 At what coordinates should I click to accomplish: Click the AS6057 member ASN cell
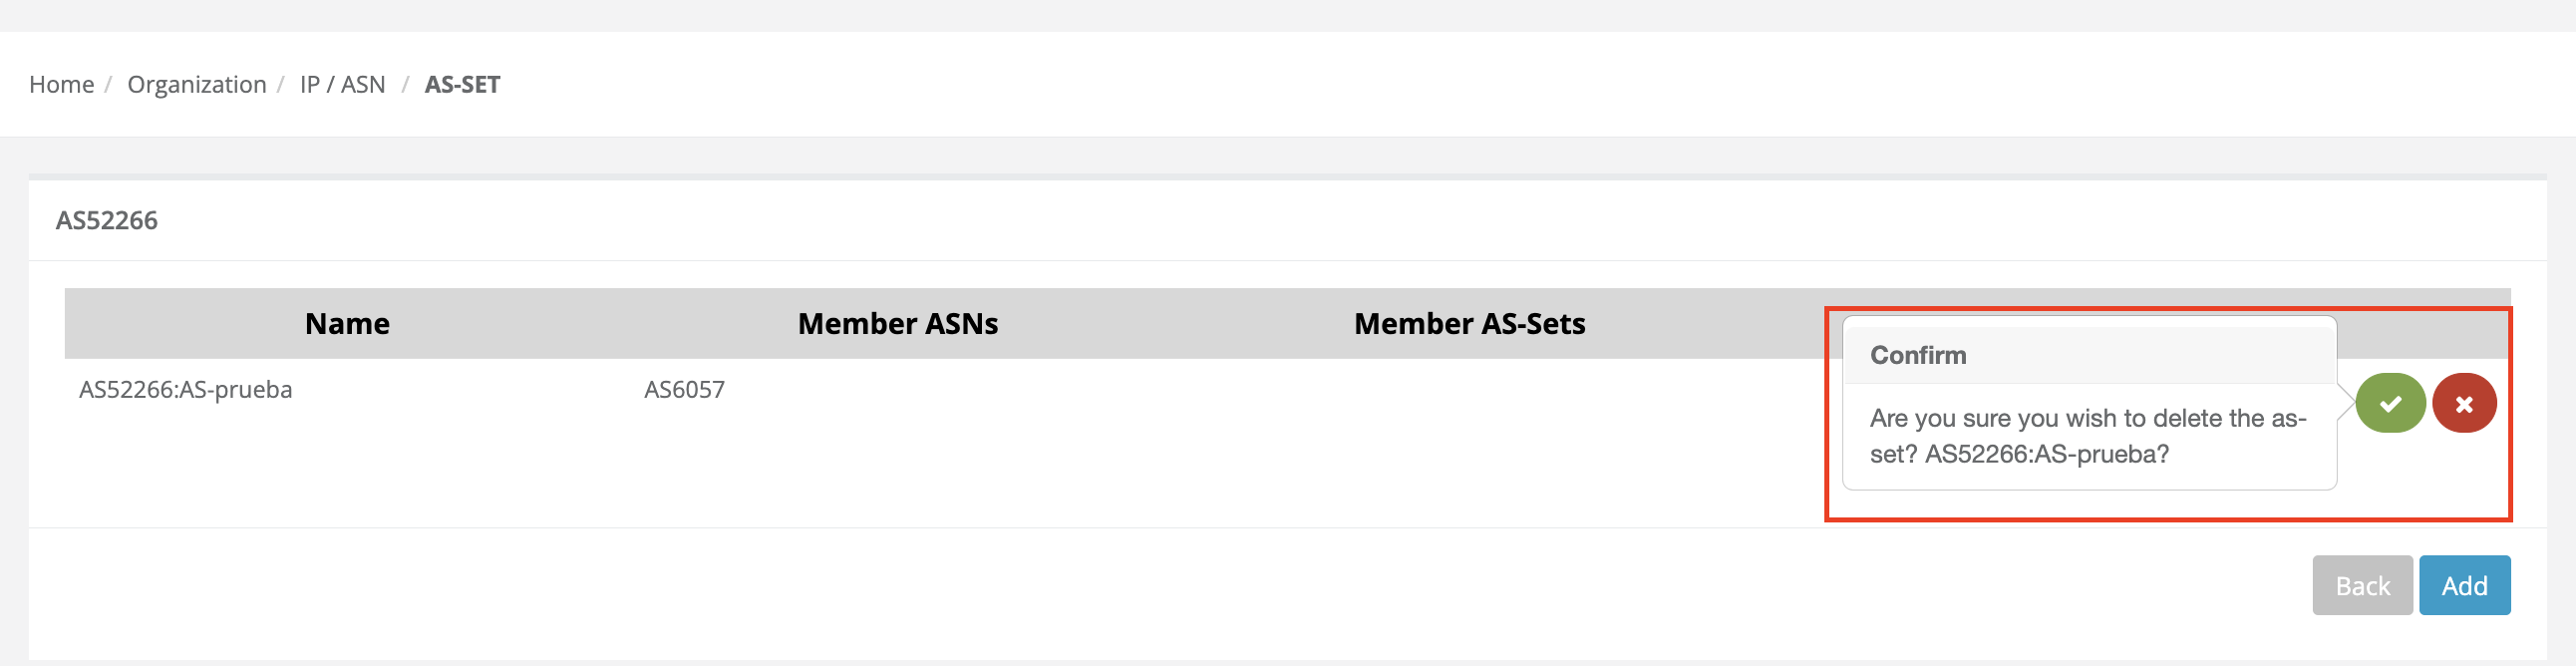[684, 389]
